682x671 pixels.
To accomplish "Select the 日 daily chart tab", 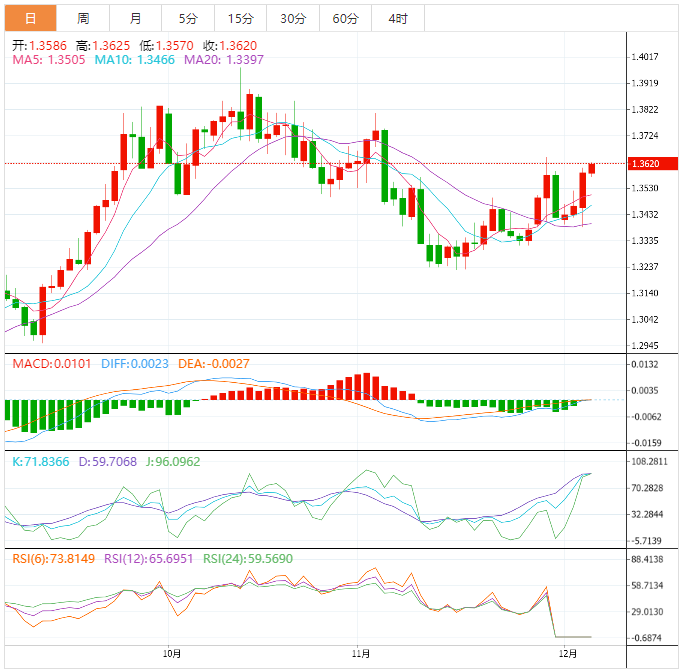I will tap(31, 18).
